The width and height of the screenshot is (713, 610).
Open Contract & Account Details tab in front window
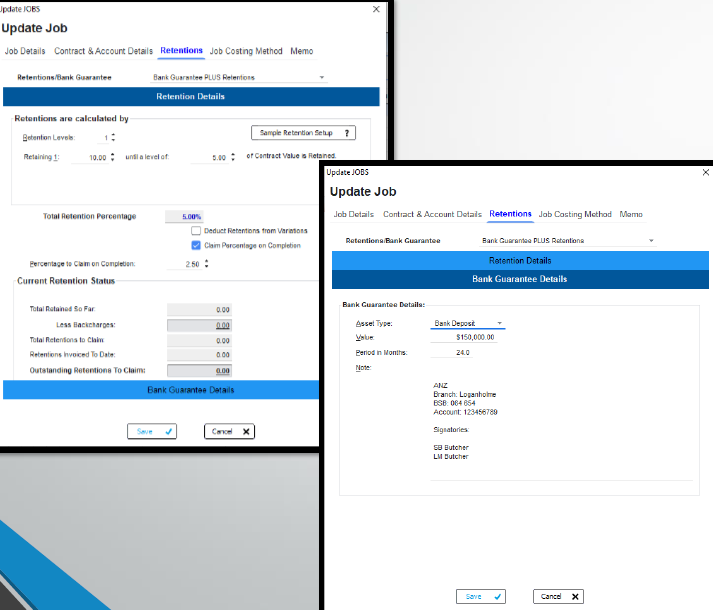click(x=432, y=214)
